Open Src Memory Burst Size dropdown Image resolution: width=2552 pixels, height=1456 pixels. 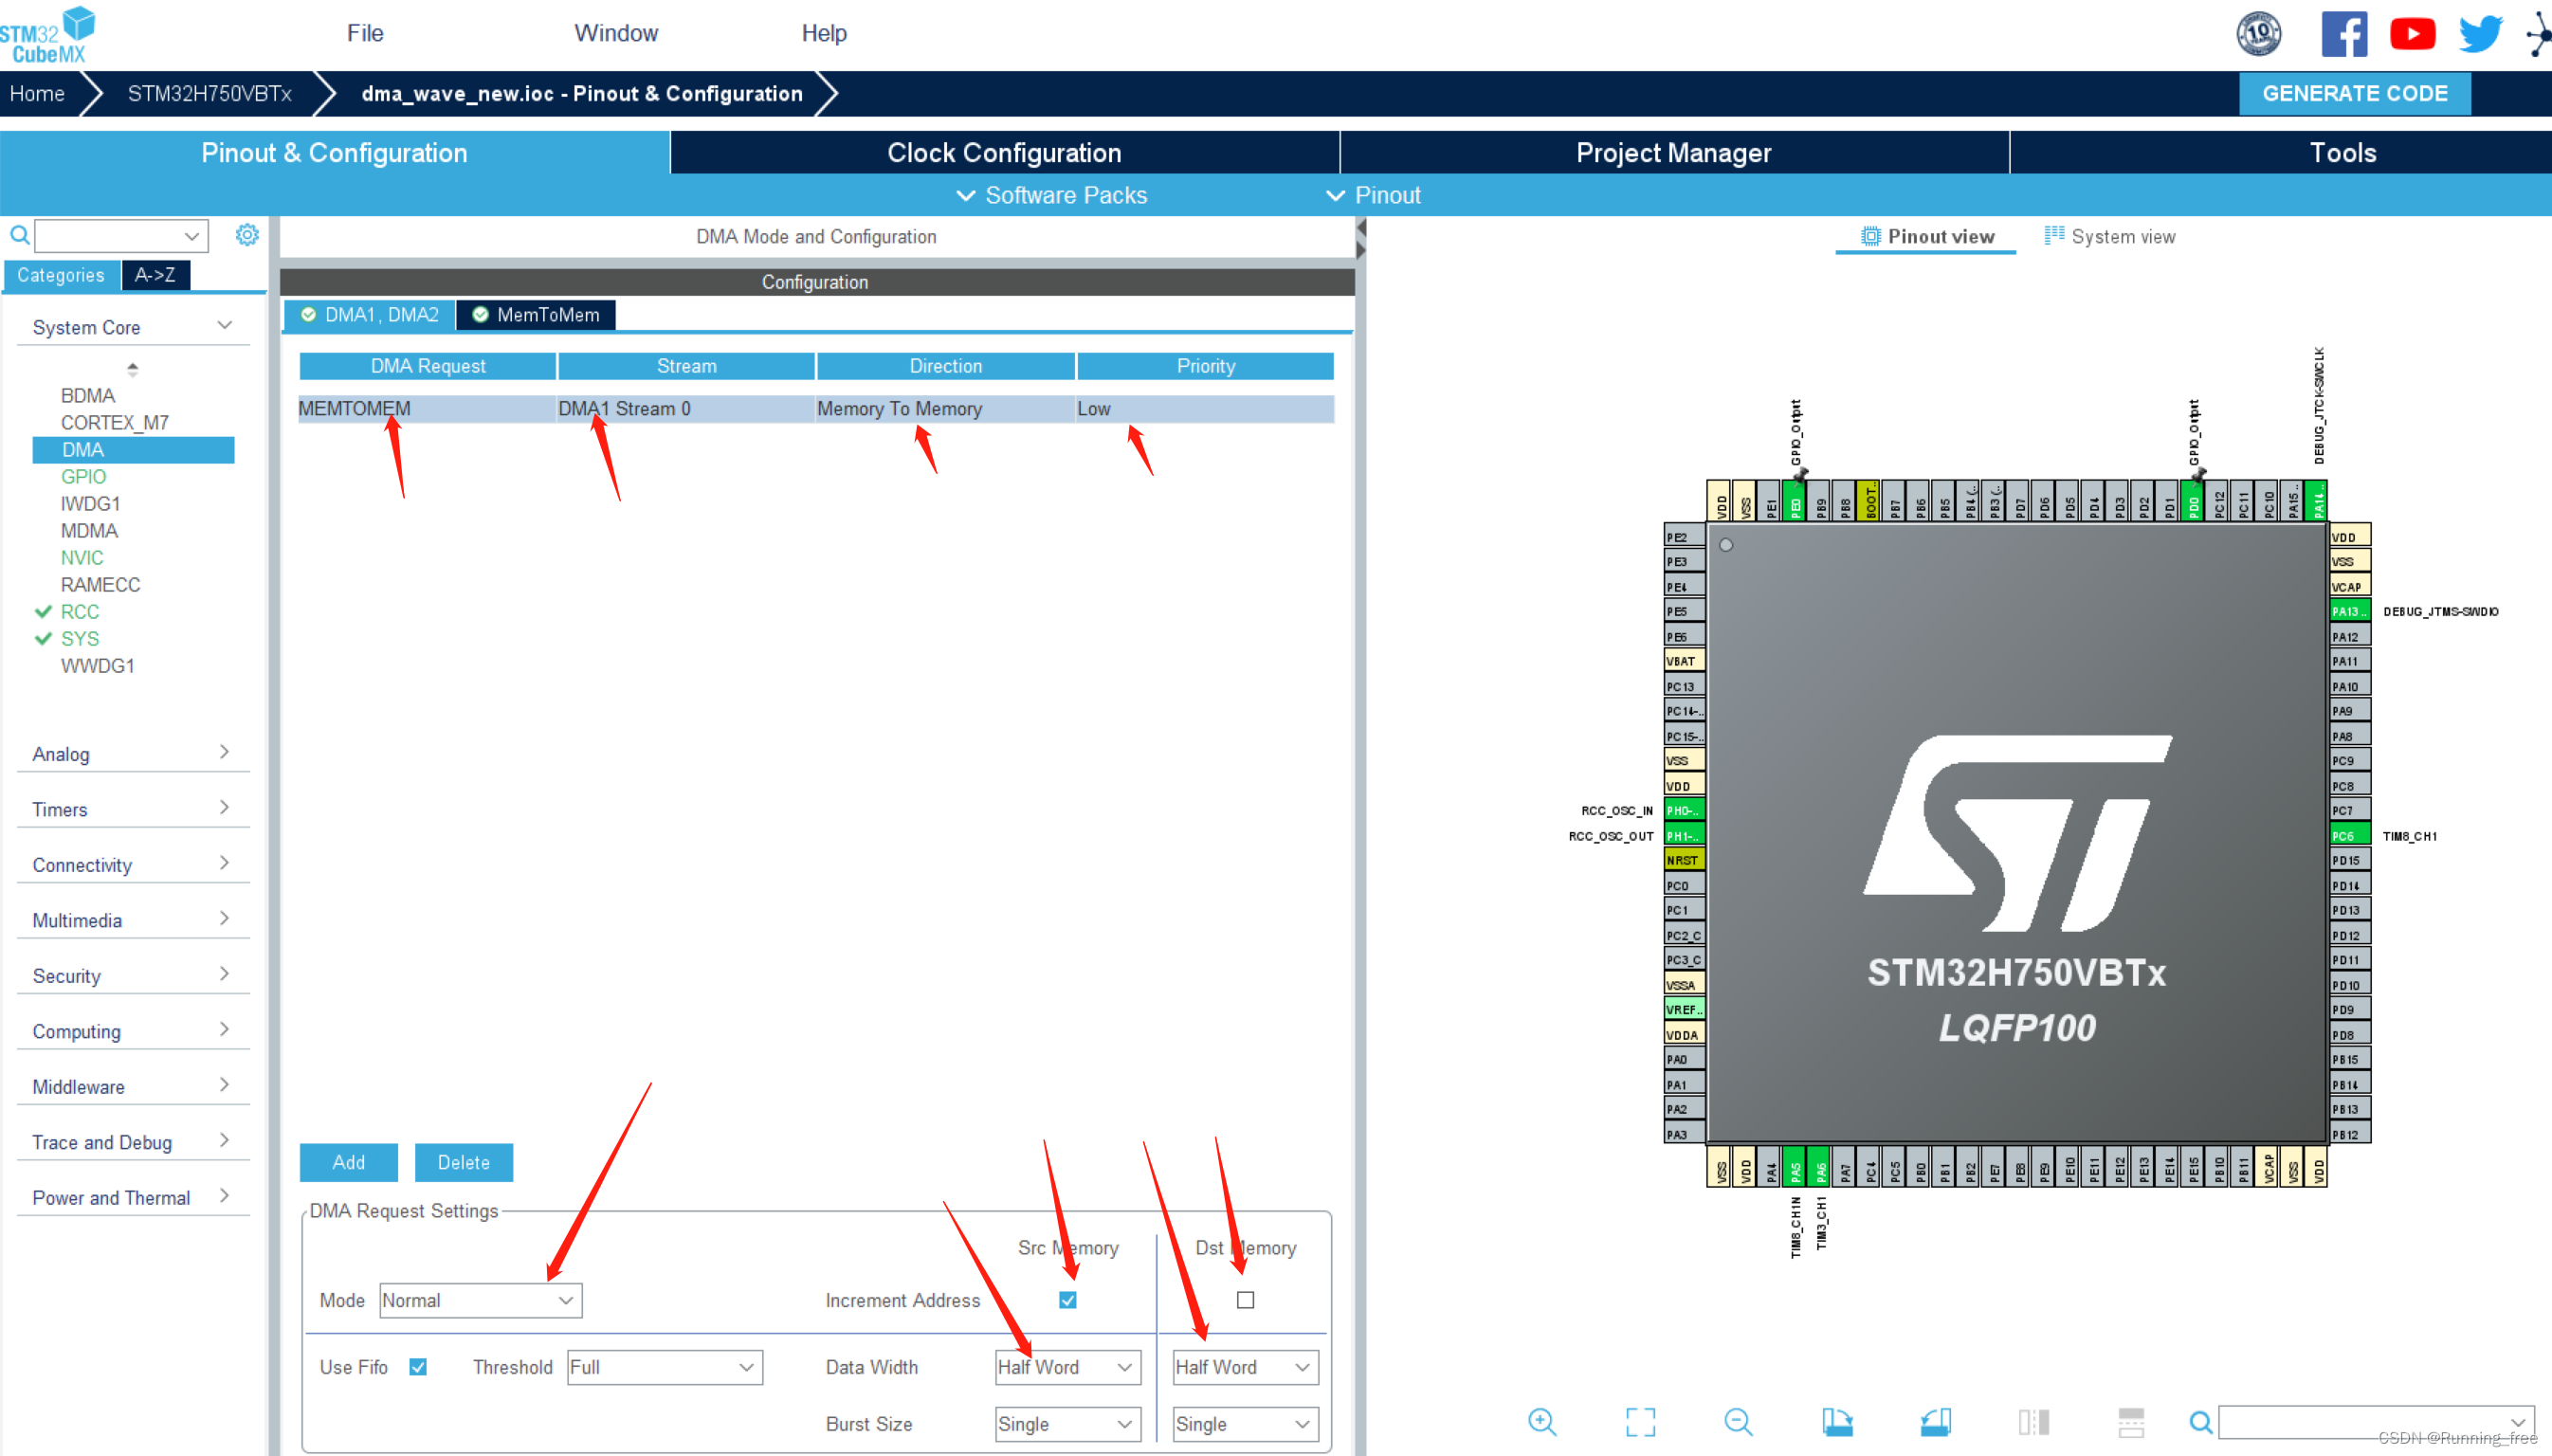tap(1067, 1424)
